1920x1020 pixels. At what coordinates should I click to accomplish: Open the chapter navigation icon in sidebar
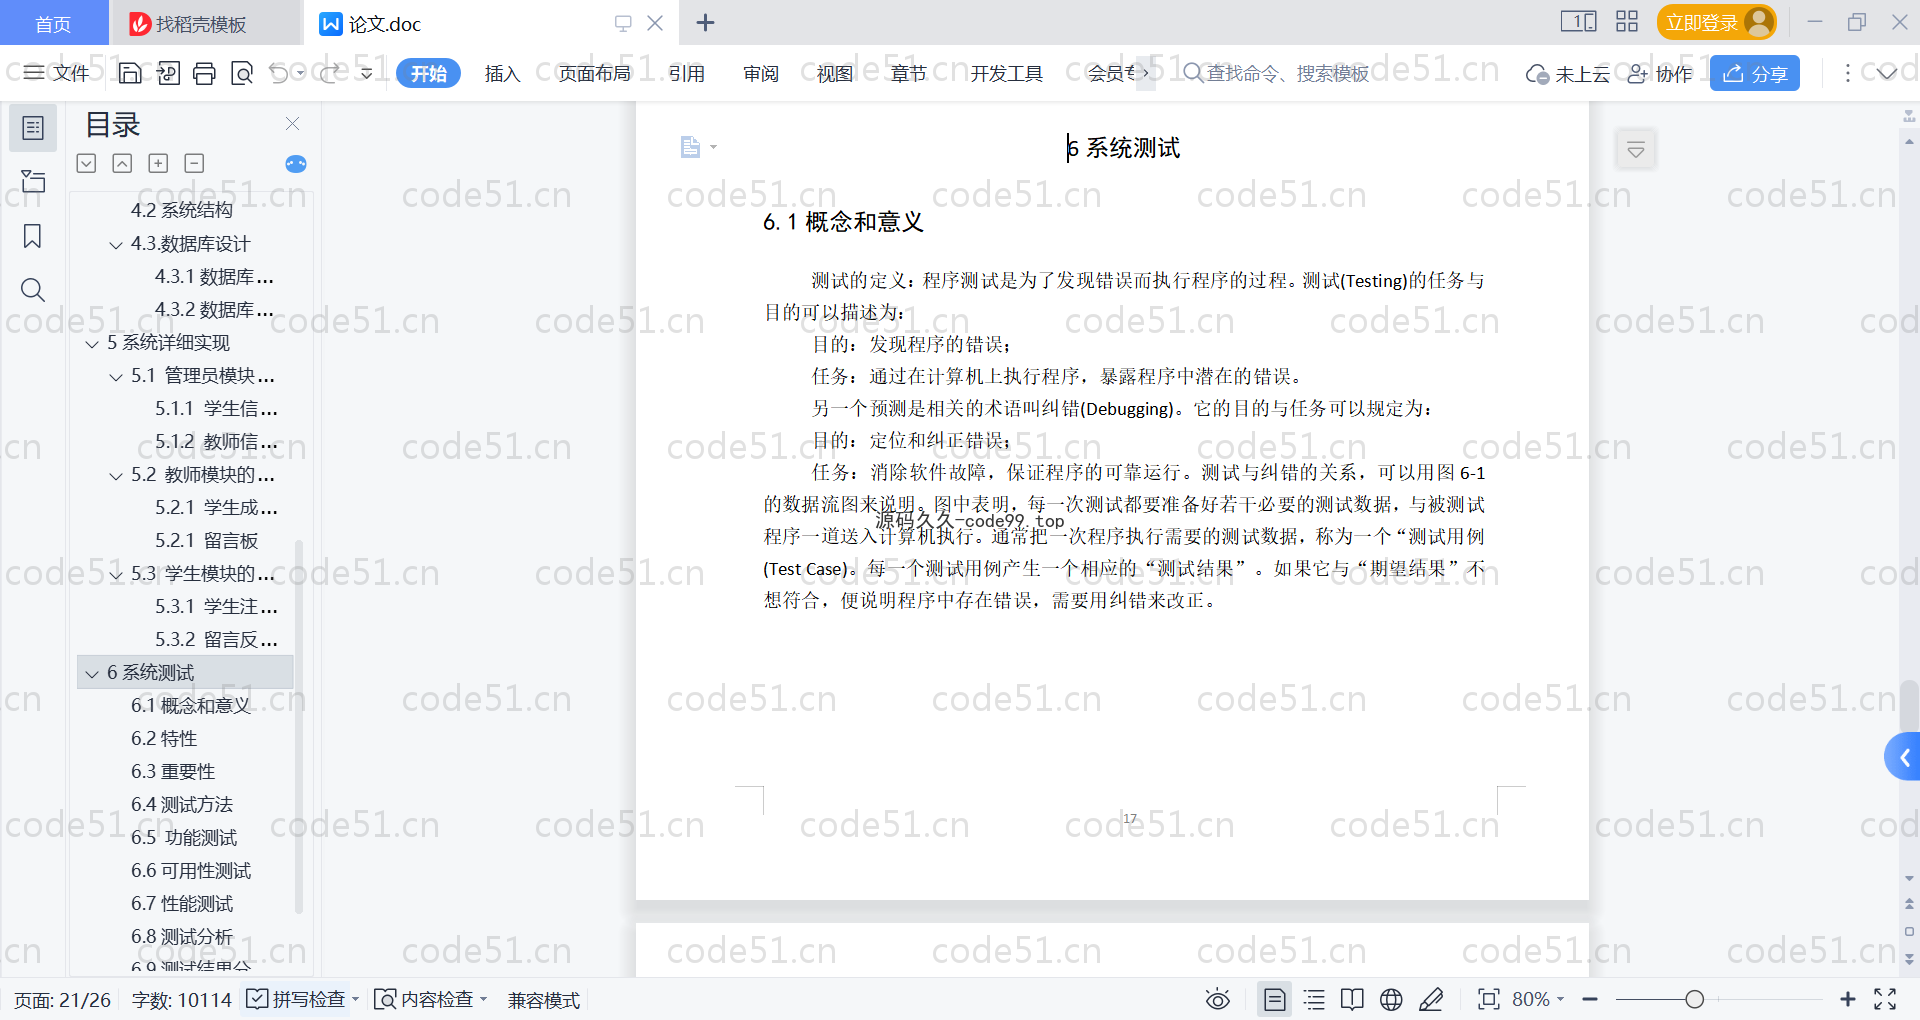point(33,182)
